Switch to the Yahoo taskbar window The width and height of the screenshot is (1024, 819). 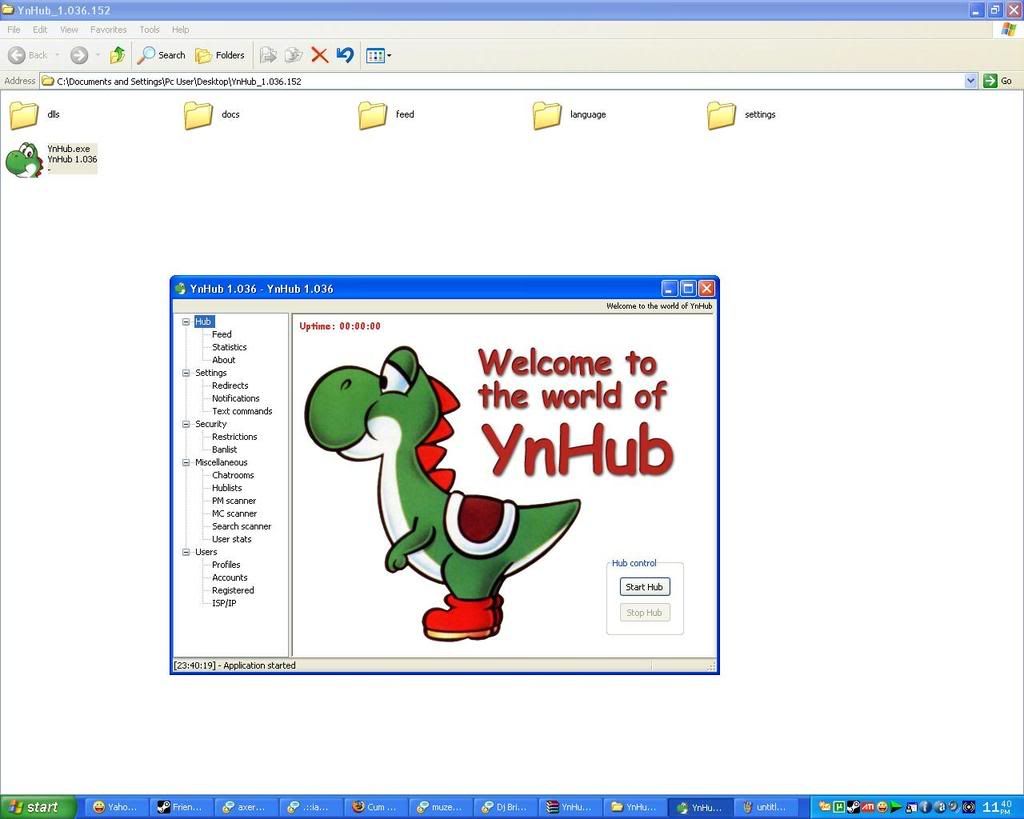pyautogui.click(x=116, y=807)
